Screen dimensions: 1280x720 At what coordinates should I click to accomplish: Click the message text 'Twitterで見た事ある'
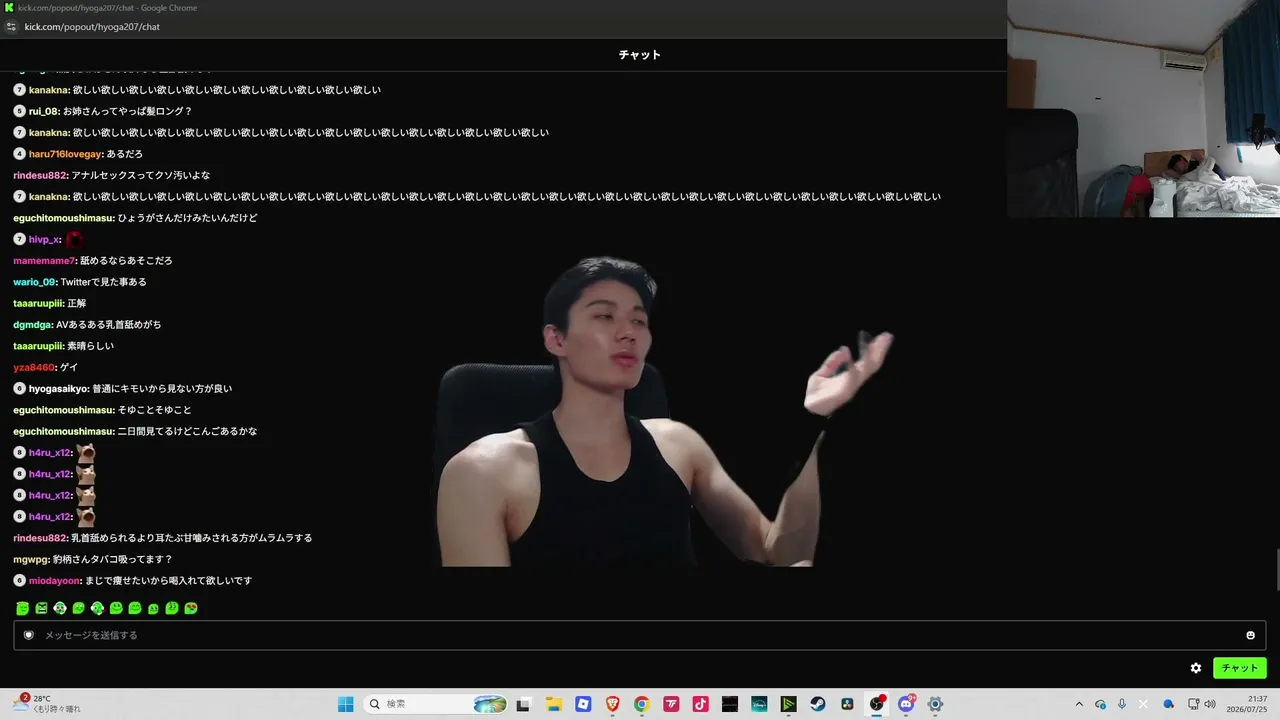(x=104, y=282)
